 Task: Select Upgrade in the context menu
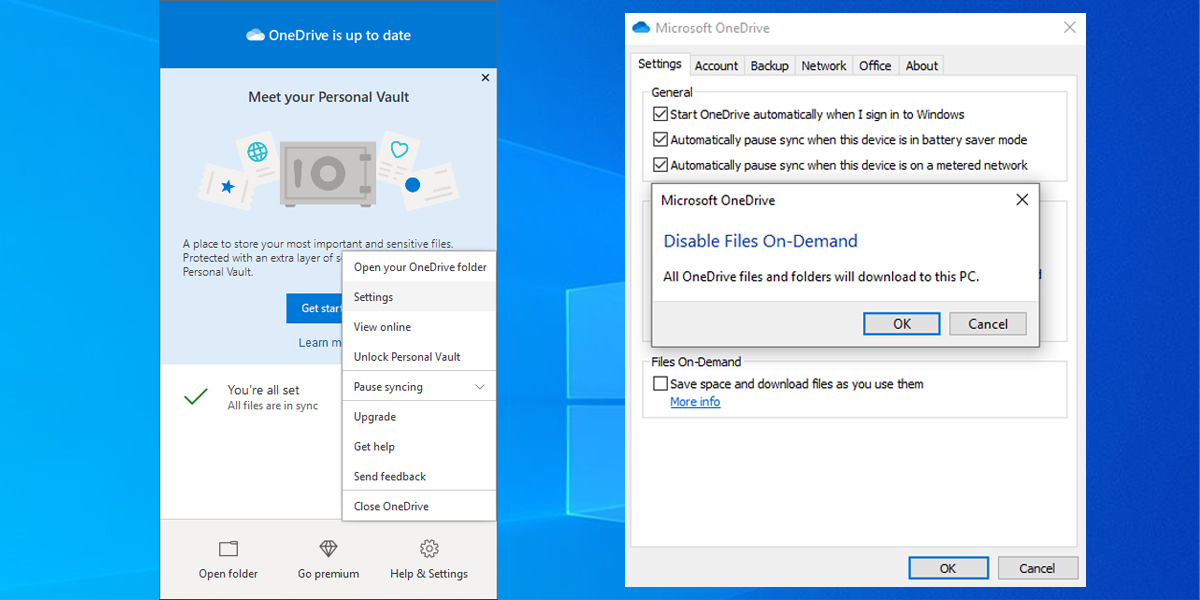(x=419, y=417)
